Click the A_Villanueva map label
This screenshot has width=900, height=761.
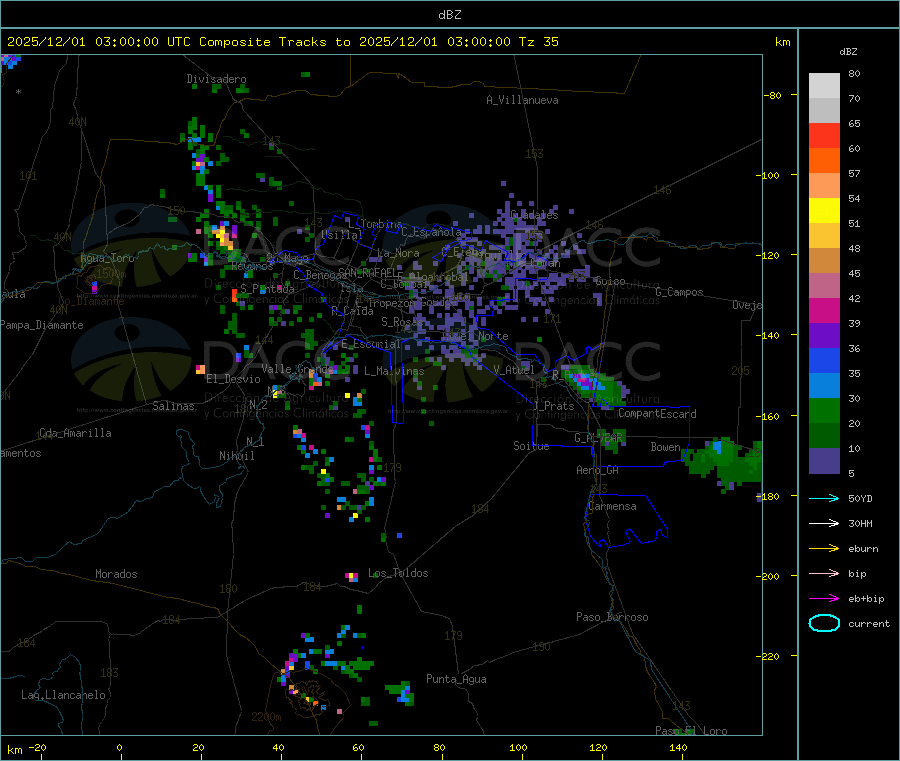click(522, 100)
